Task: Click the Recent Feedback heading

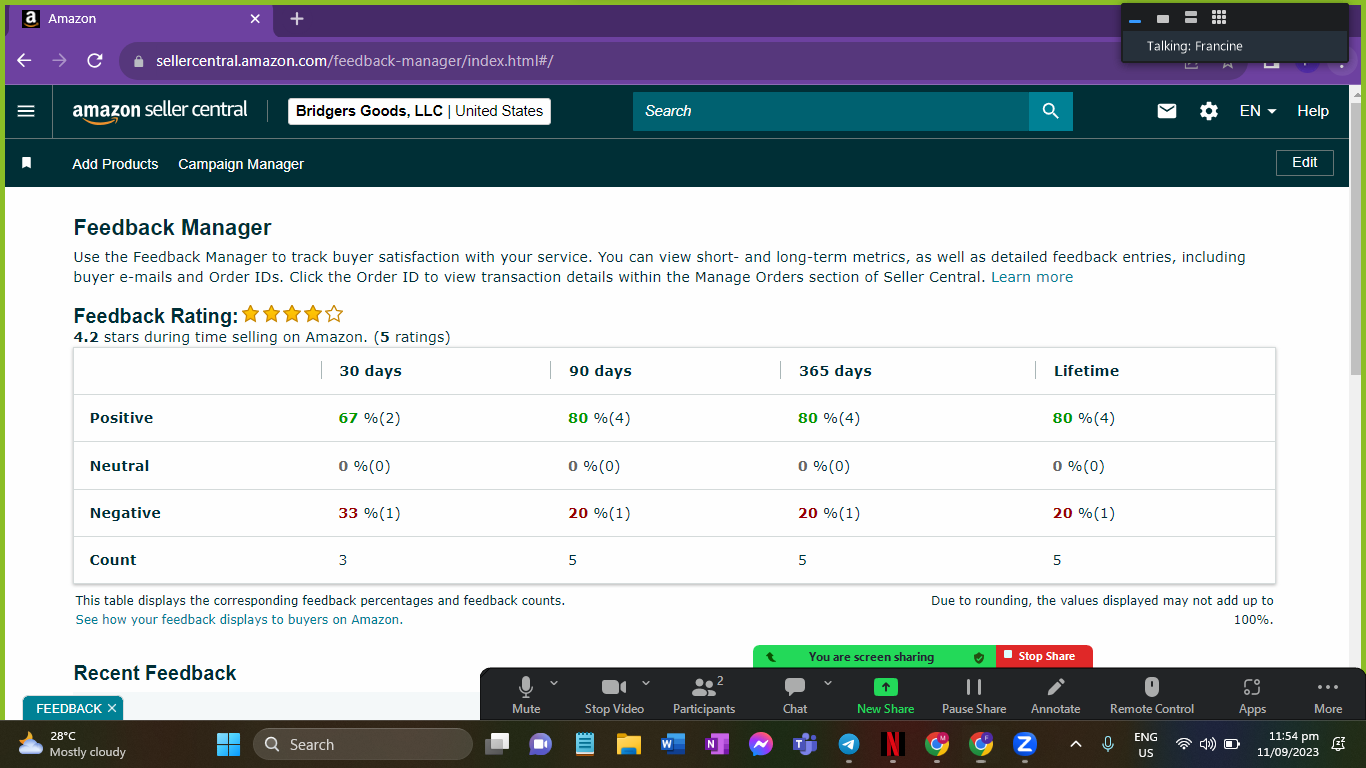Action: [x=155, y=673]
